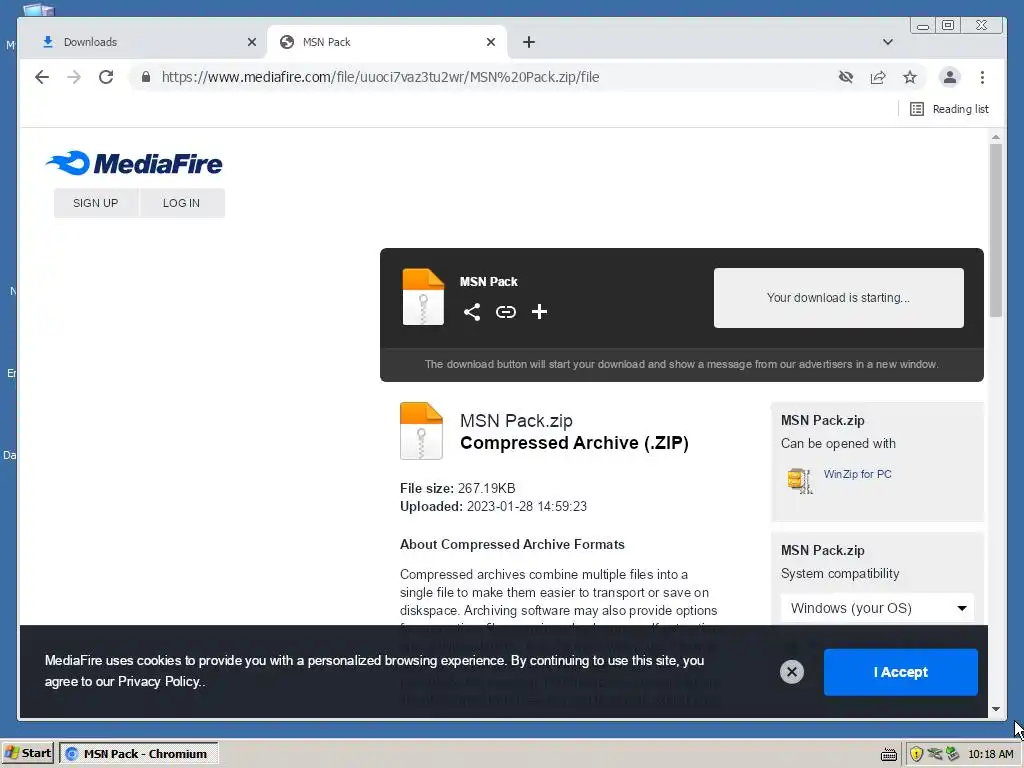Click the 'Can be opened with' label
Image resolution: width=1024 pixels, height=768 pixels.
[838, 443]
